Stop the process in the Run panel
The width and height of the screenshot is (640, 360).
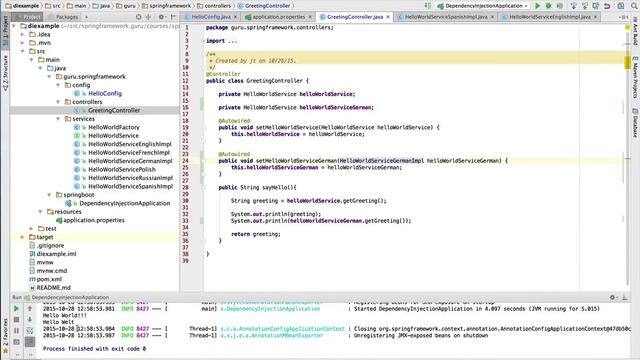16,320
